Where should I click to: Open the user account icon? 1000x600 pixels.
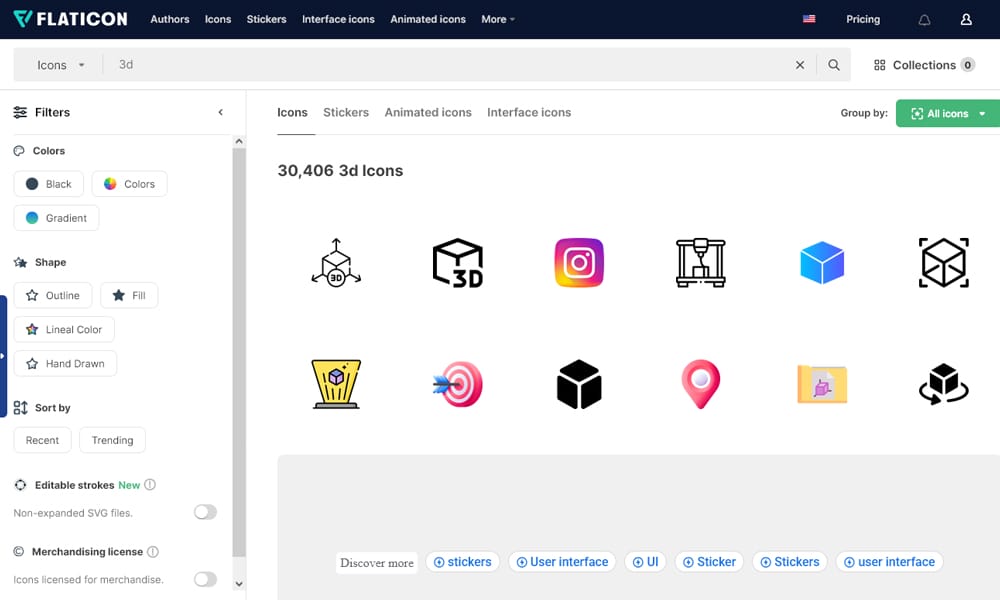(966, 19)
